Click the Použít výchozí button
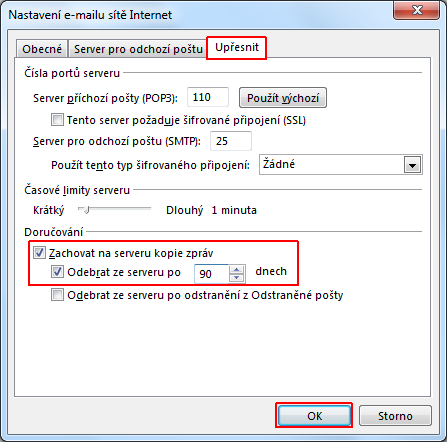 283,98
